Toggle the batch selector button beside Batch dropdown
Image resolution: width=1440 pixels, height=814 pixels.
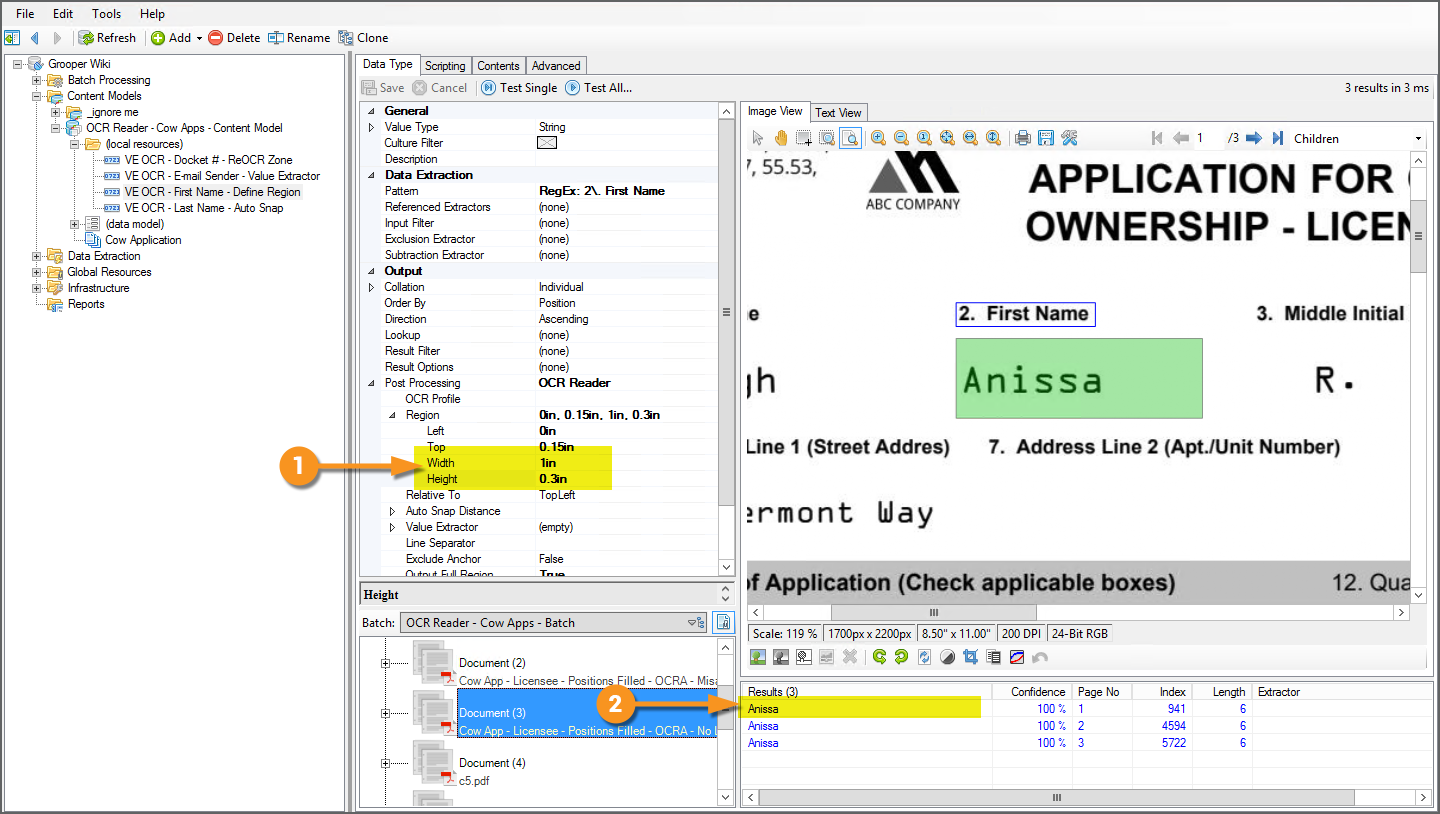pyautogui.click(x=724, y=622)
